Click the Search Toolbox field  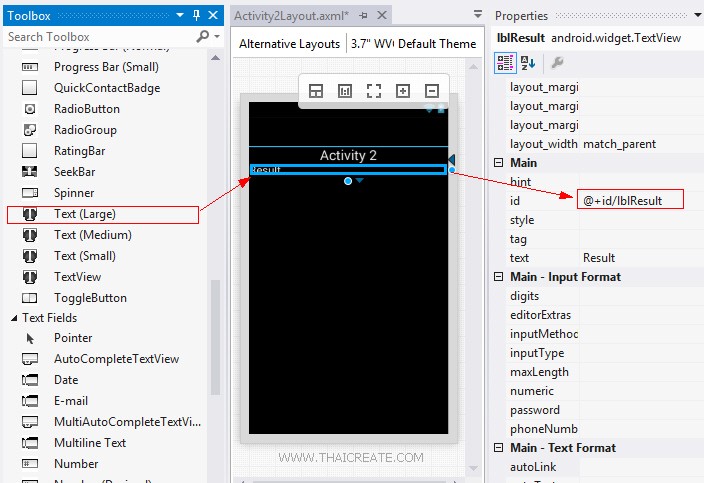pos(101,37)
